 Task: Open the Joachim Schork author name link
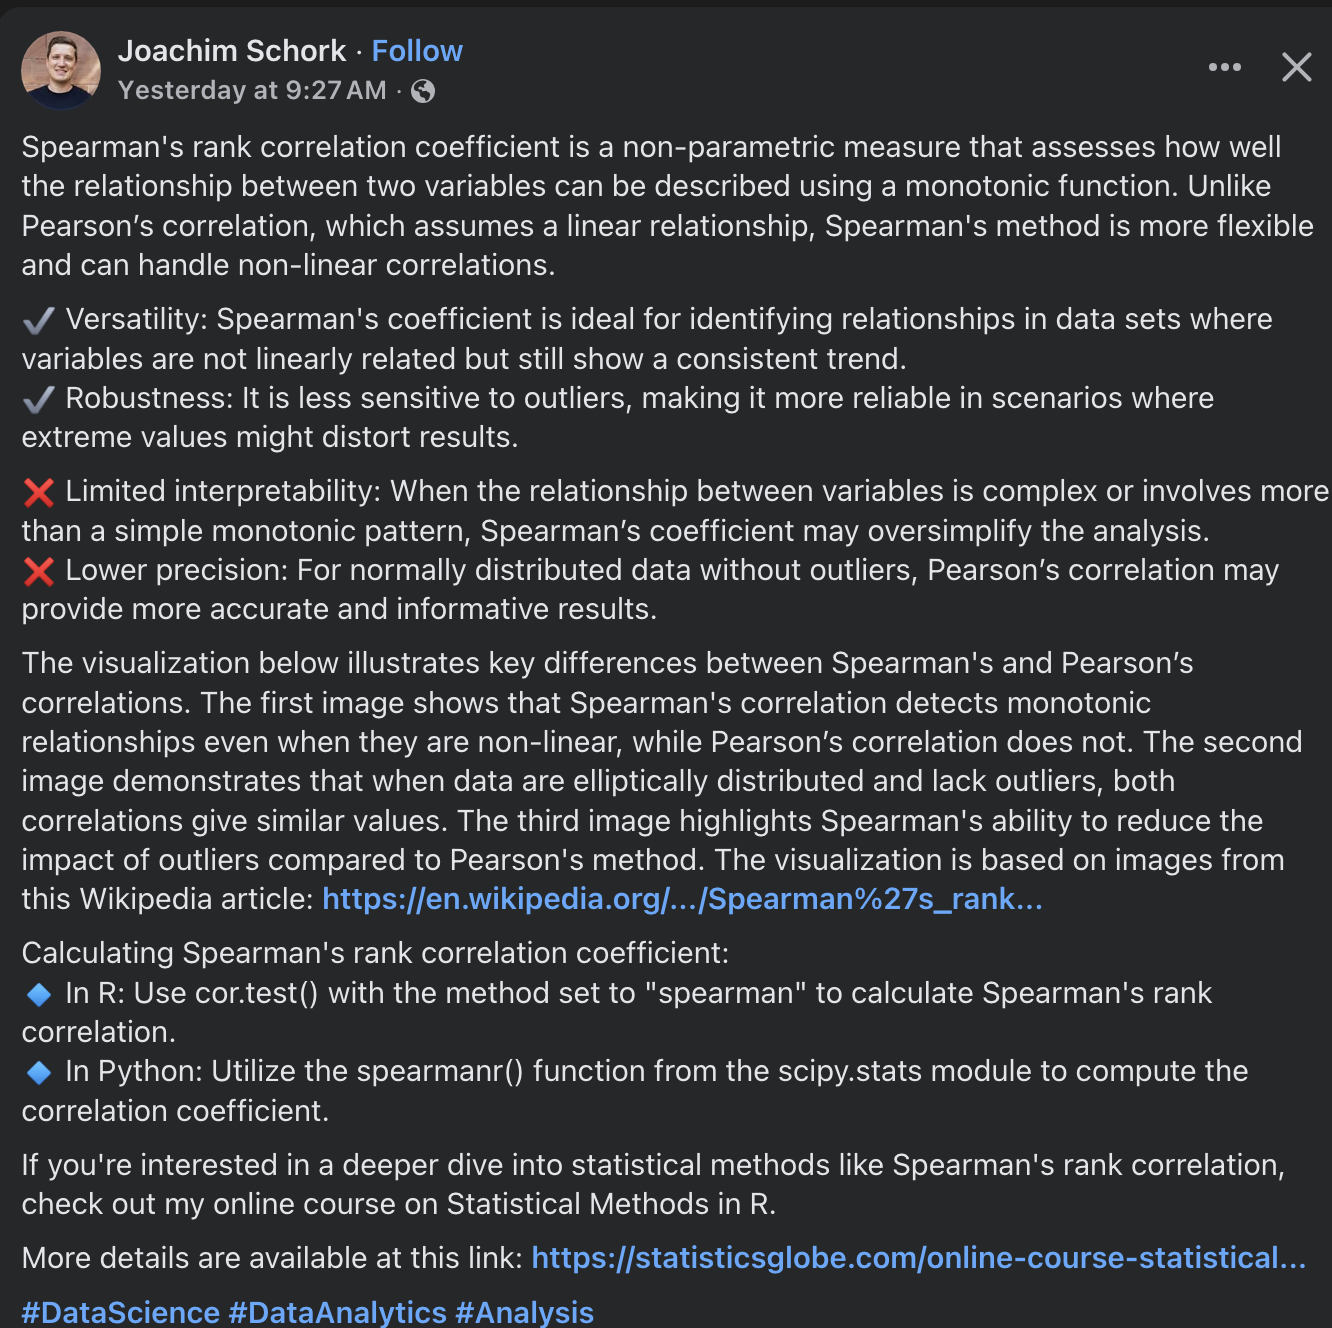(232, 51)
